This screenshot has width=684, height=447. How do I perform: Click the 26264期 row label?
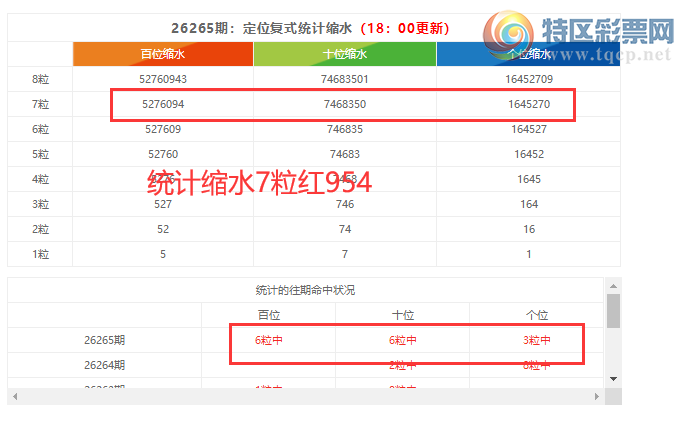[105, 365]
